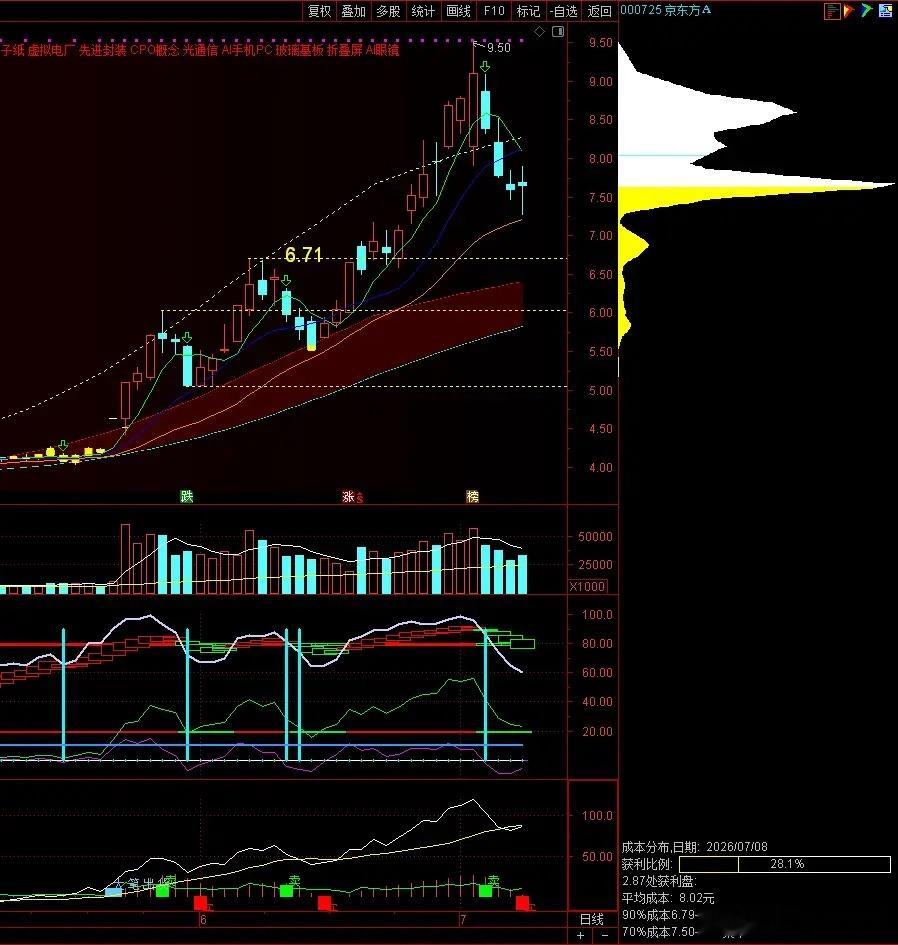This screenshot has width=898, height=945.
Task: Click the orange arrow icon at top right
Action: (x=849, y=10)
